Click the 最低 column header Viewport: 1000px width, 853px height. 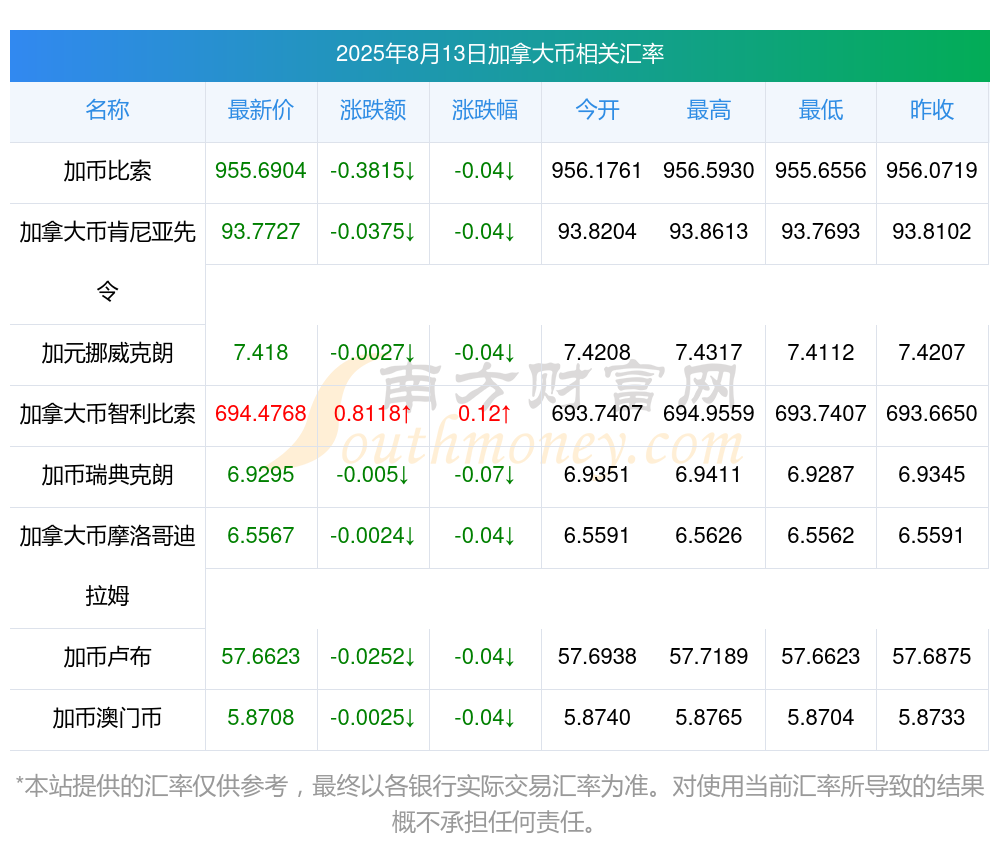point(821,110)
